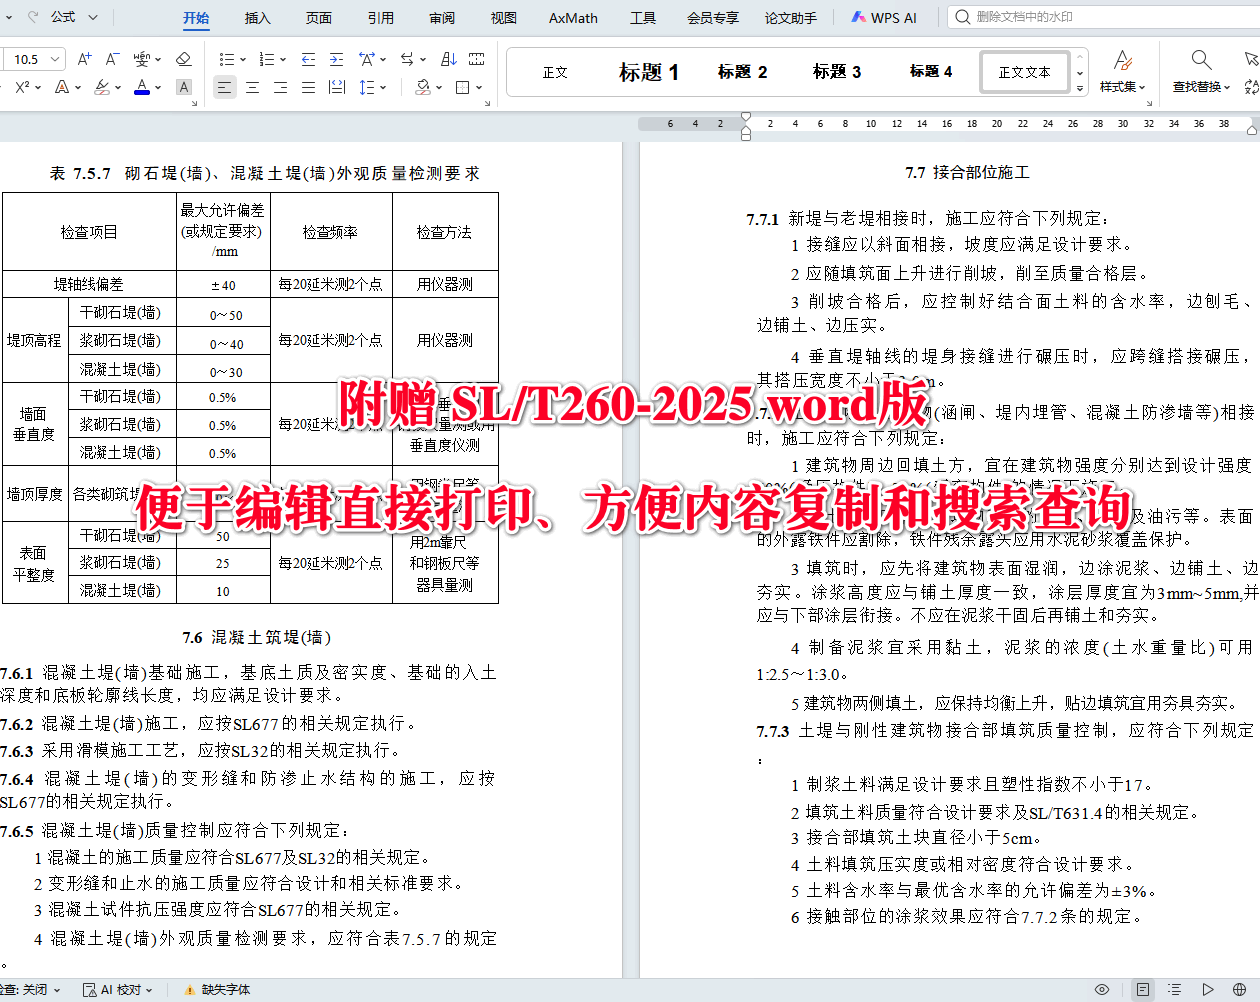1260x1002 pixels.
Task: Toggle justified paragraph alignment
Action: (x=308, y=89)
